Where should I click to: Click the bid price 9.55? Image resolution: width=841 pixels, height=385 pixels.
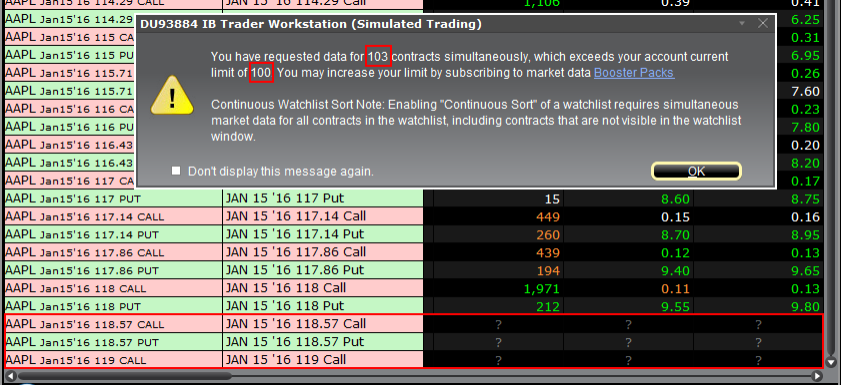pos(675,307)
